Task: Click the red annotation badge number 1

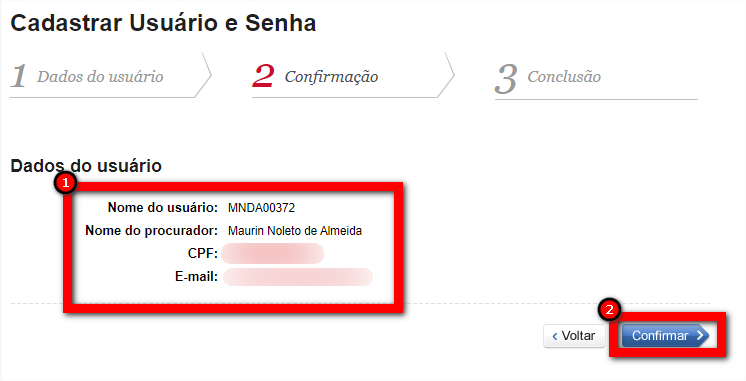Action: point(65,183)
